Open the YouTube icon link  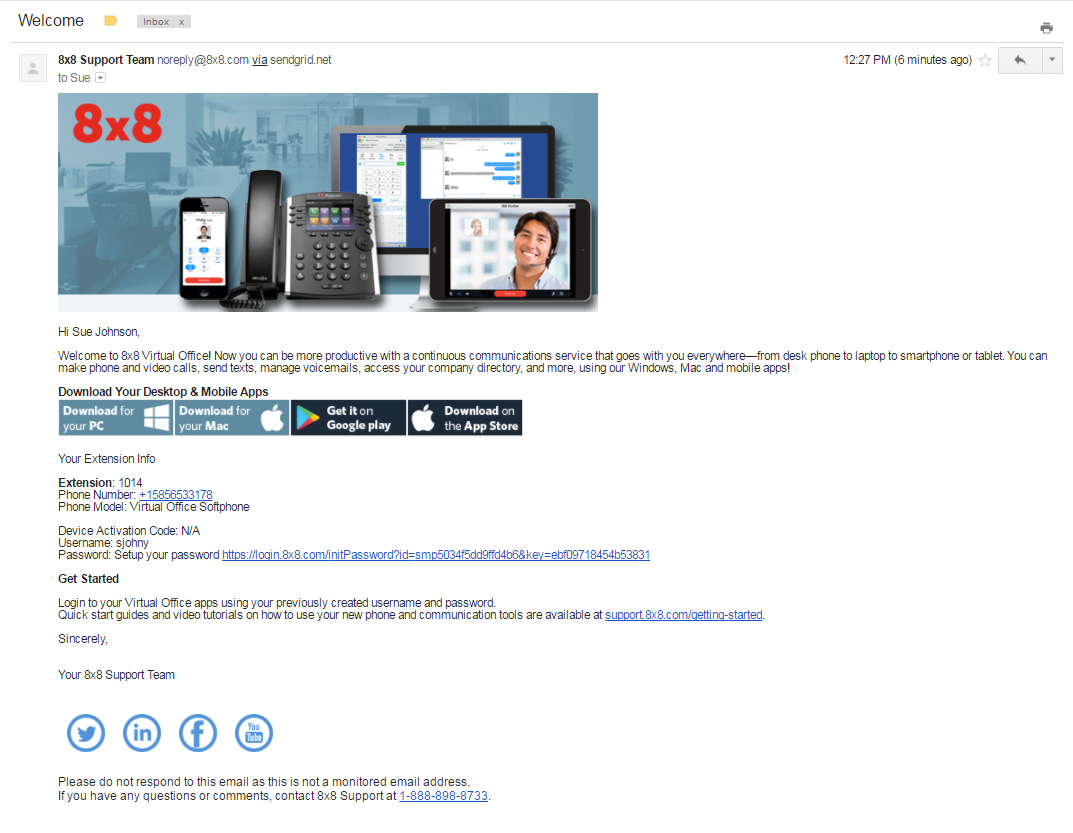254,733
